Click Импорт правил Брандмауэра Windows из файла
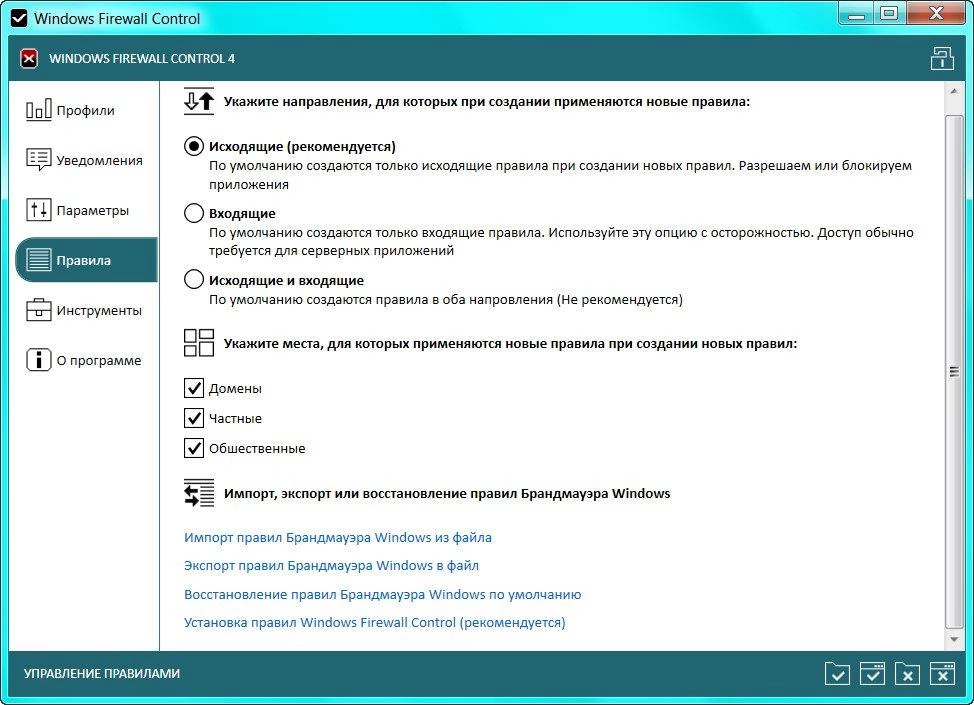This screenshot has width=974, height=705. (337, 537)
